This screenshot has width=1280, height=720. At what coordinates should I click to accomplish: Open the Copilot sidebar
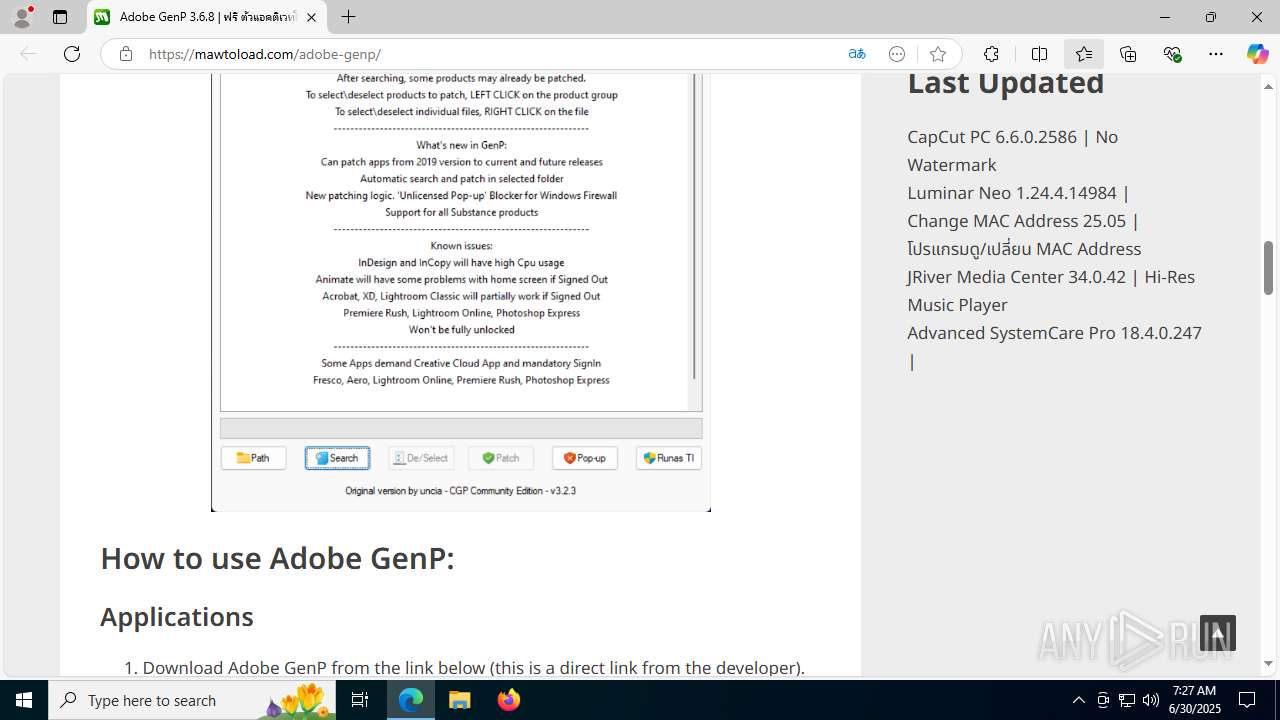[1257, 54]
